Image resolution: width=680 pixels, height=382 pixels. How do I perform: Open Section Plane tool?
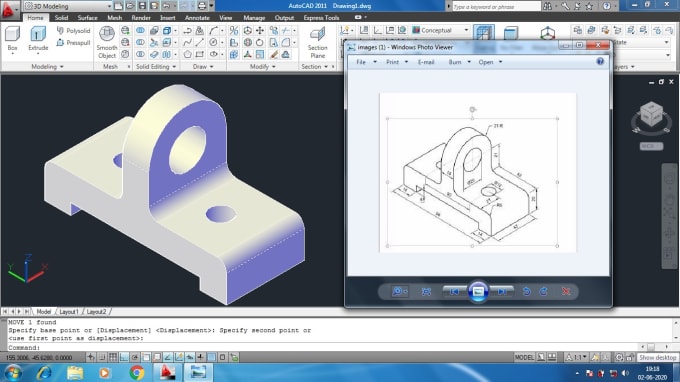[317, 42]
